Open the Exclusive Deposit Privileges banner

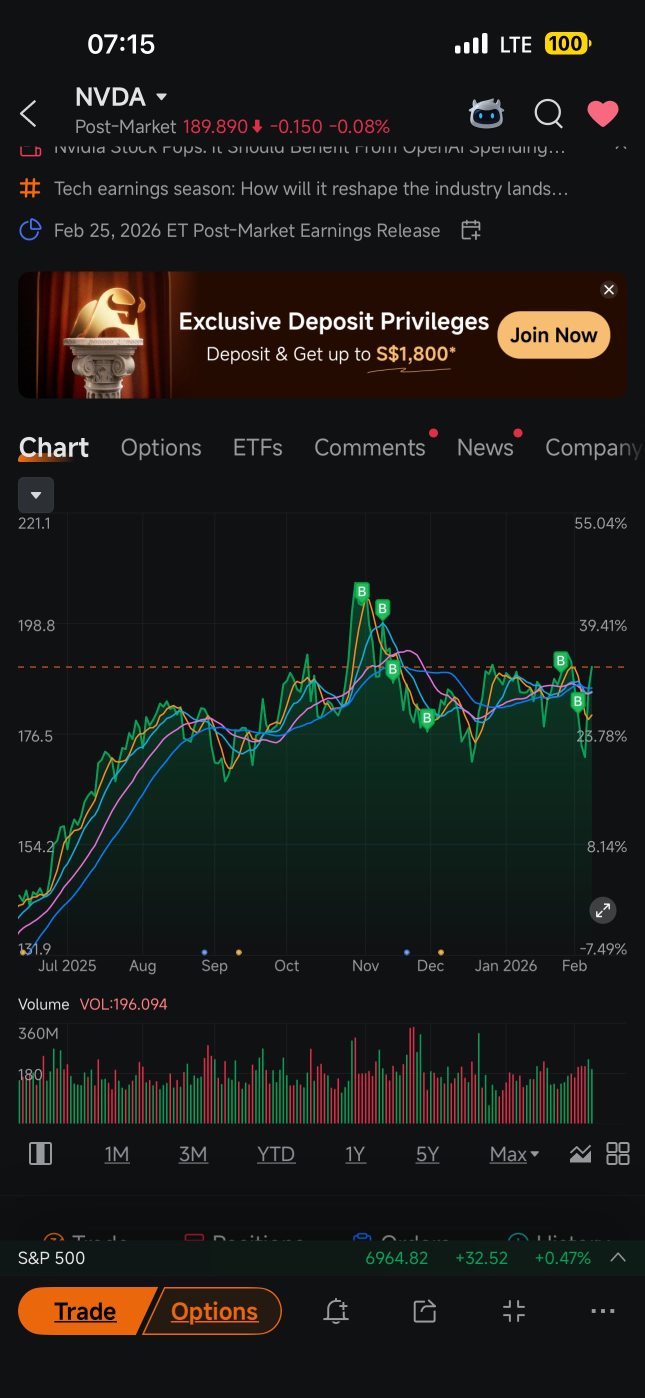click(322, 335)
